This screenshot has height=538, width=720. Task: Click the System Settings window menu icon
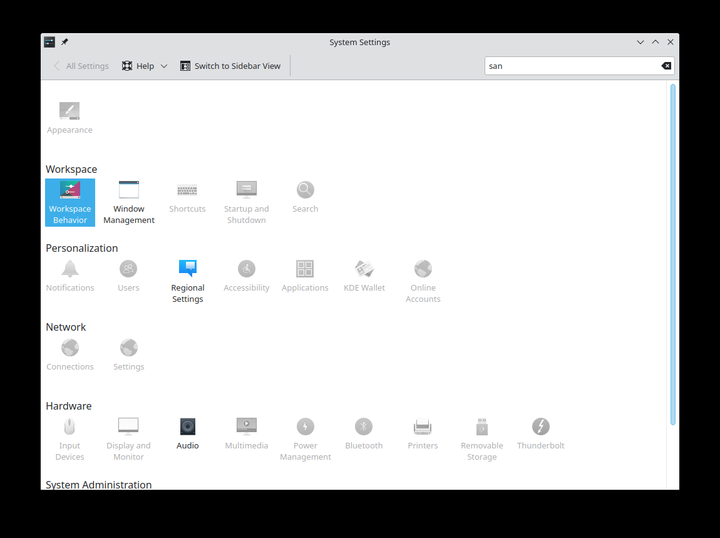50,42
